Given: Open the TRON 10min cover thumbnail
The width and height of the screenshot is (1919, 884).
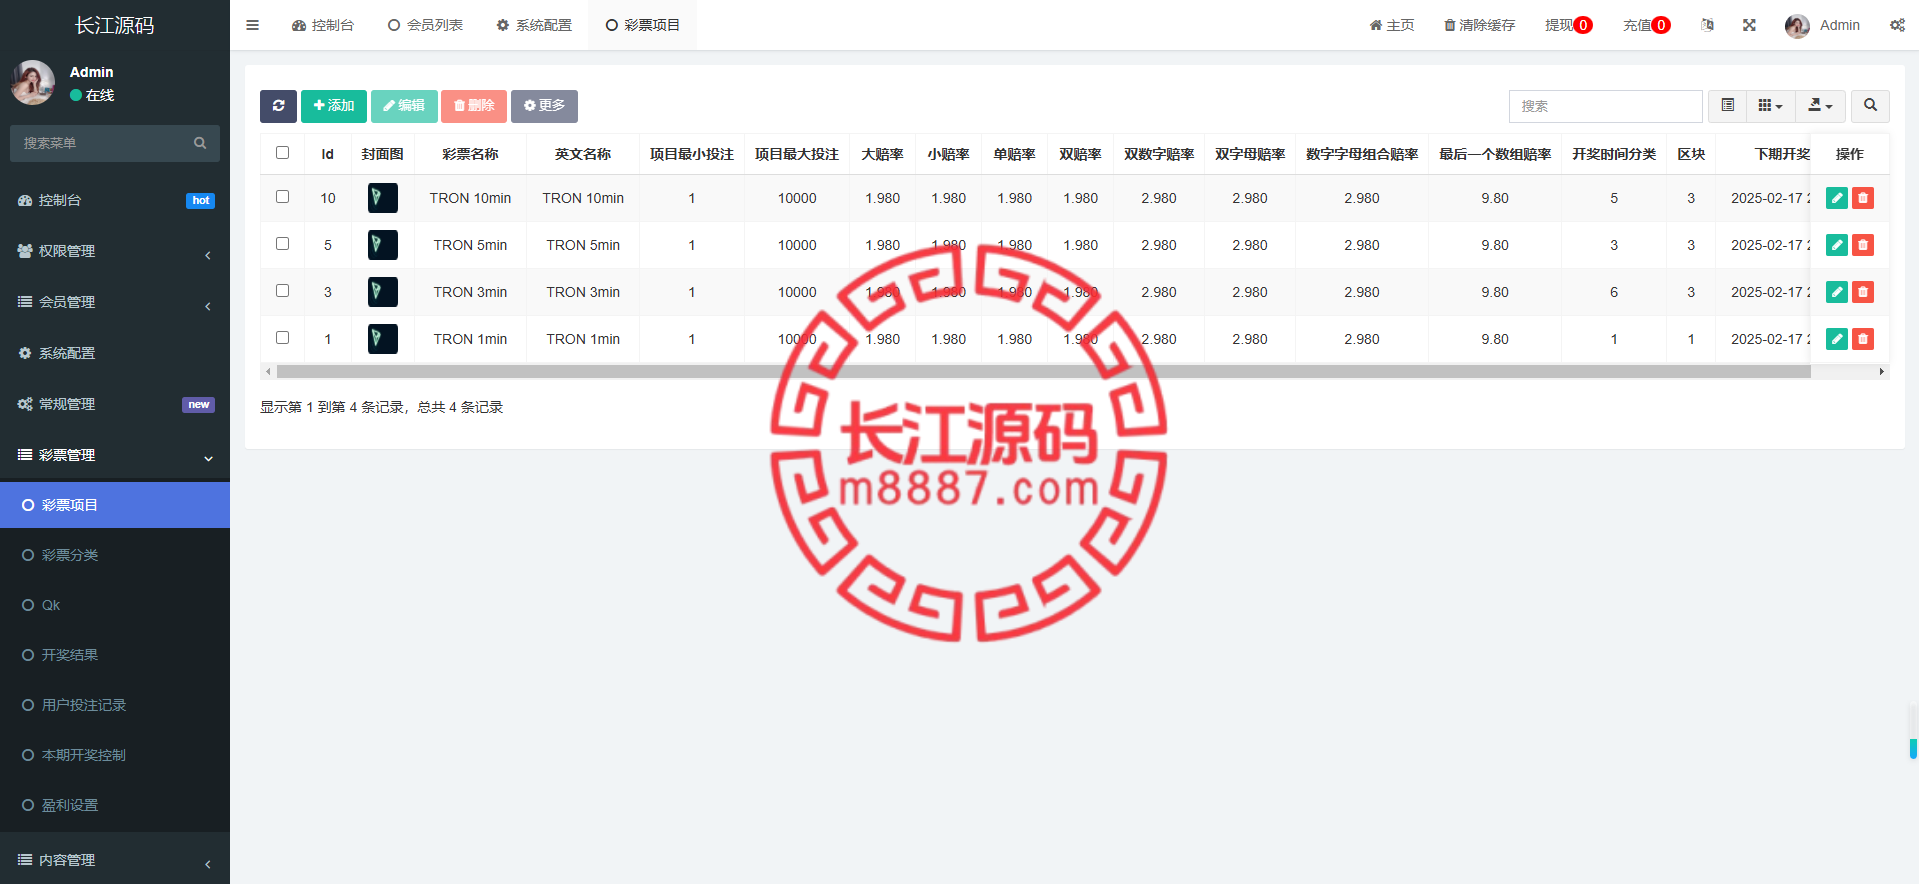Looking at the screenshot, I should (x=383, y=198).
